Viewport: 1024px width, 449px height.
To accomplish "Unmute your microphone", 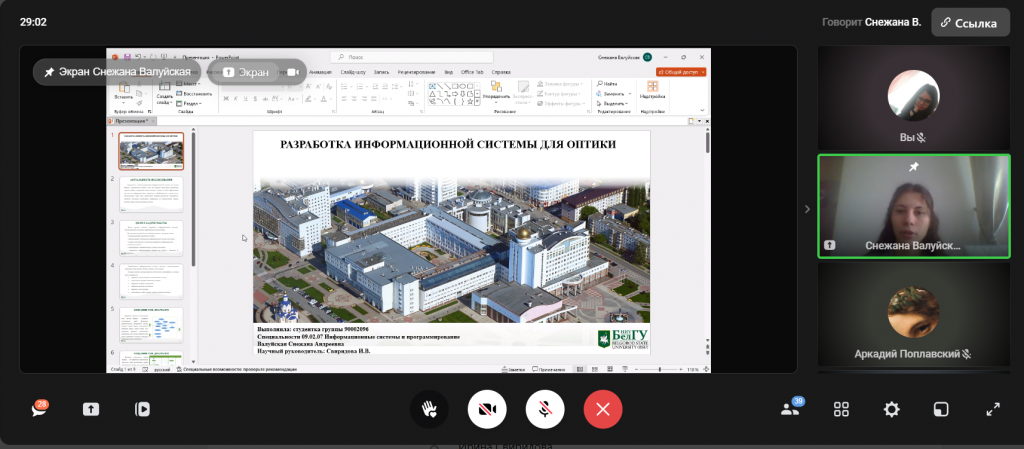I will tap(545, 409).
